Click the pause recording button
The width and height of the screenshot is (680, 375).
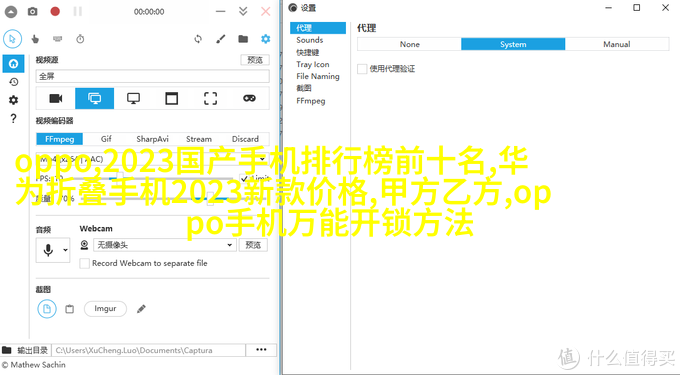coord(78,11)
